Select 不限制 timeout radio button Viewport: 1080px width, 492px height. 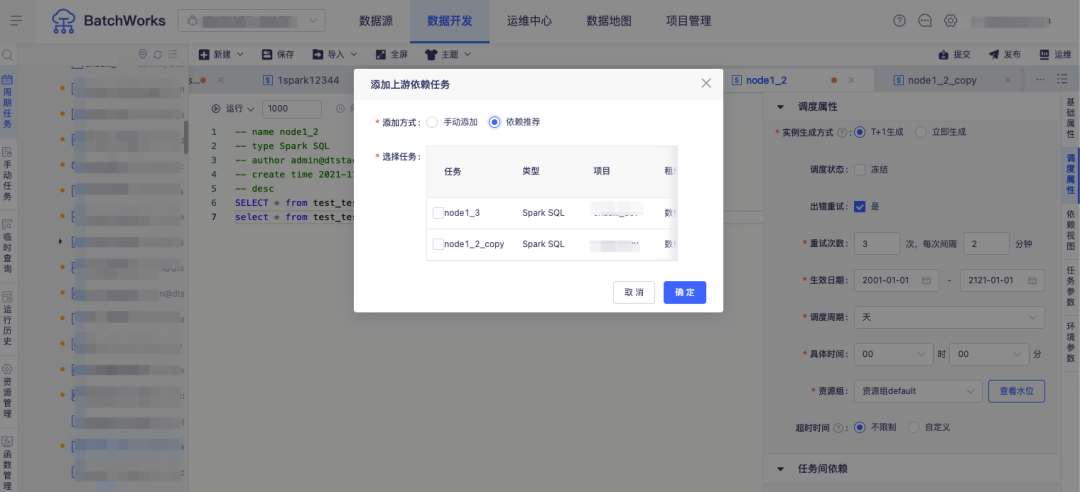pyautogui.click(x=860, y=427)
